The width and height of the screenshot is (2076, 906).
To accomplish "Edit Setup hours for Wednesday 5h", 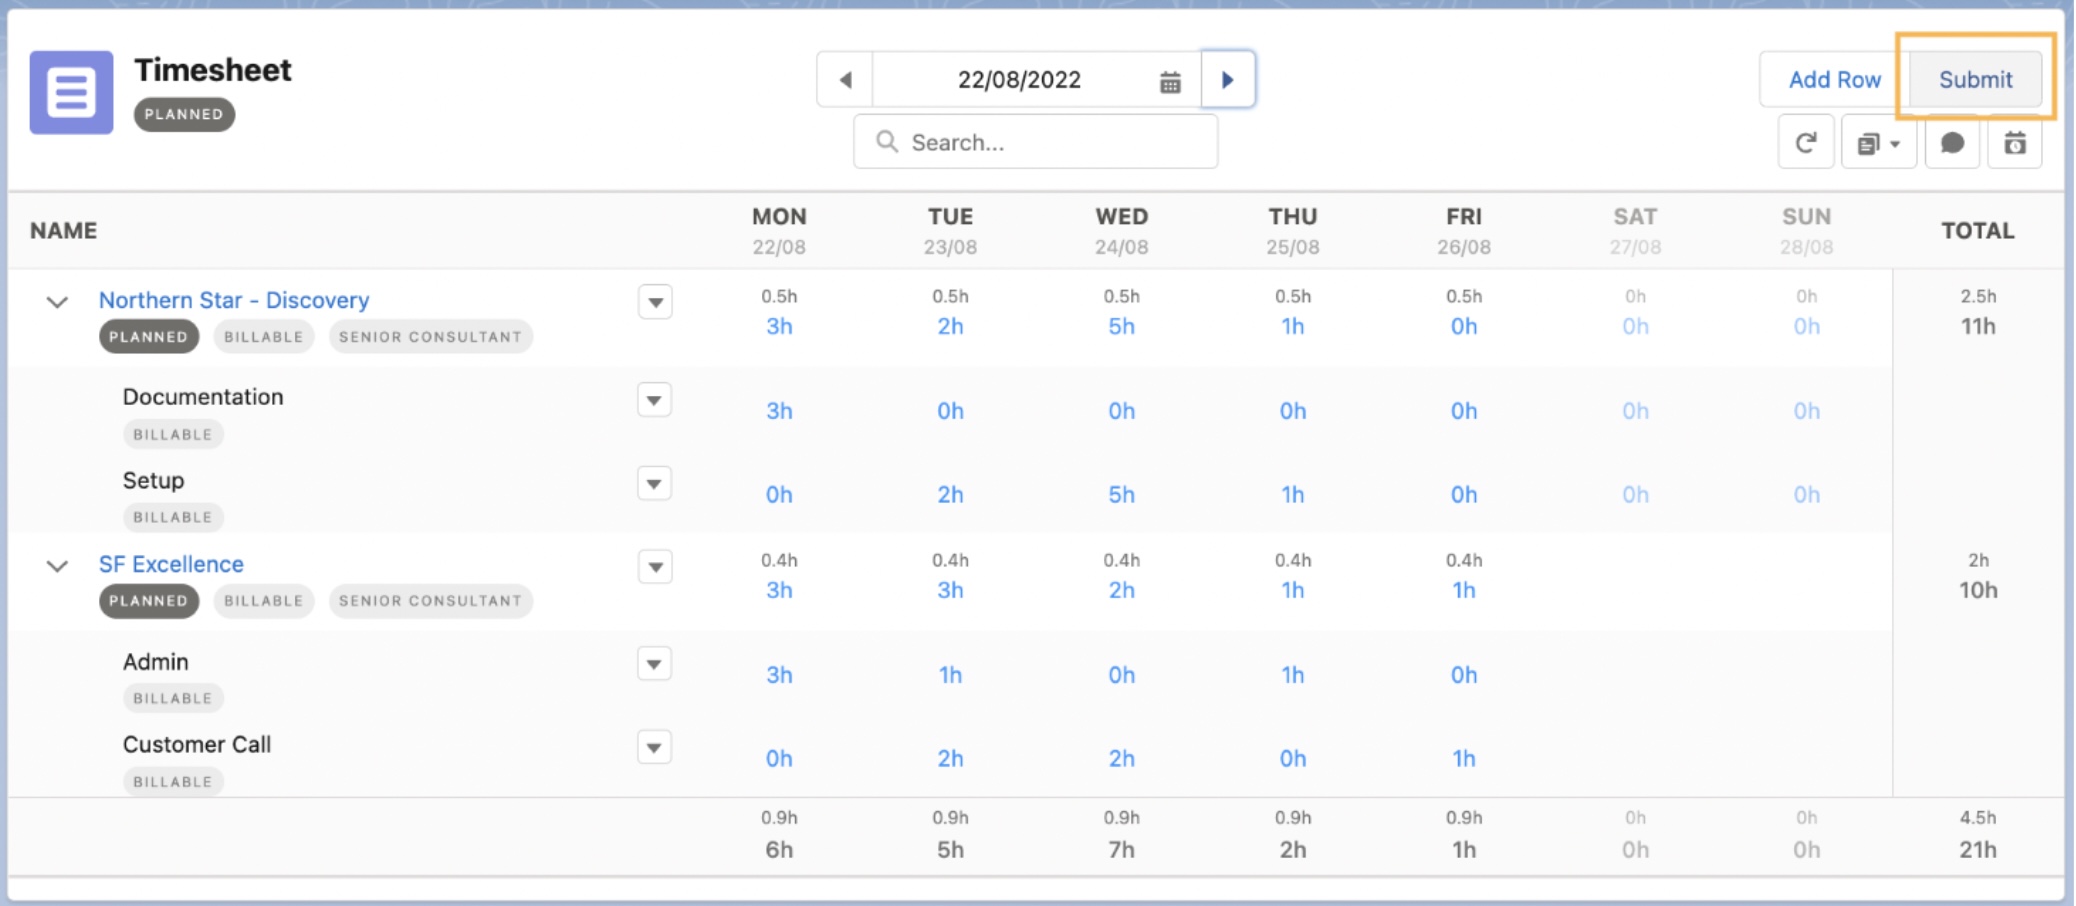I will (x=1121, y=494).
